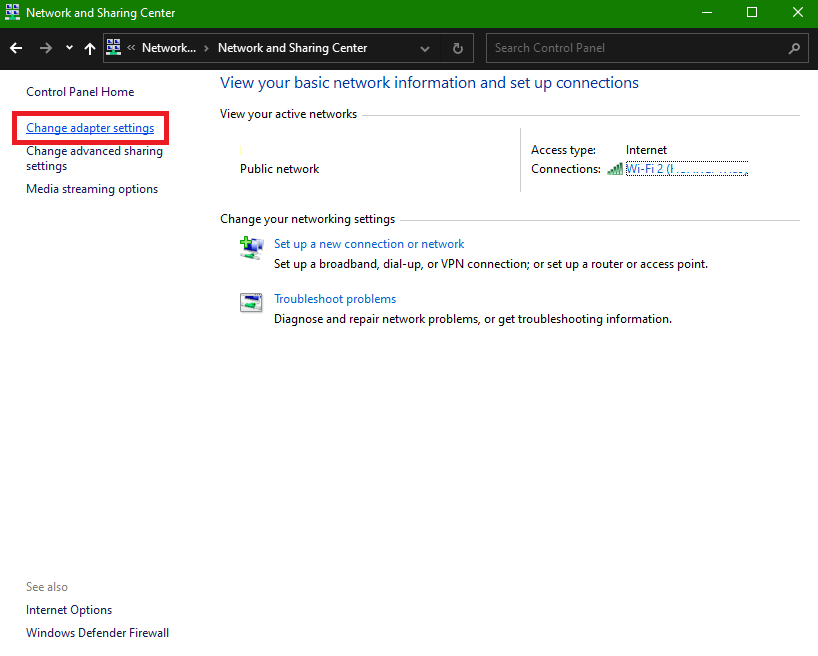Click the green Set up new connection icon
This screenshot has height=656, width=818.
point(250,247)
